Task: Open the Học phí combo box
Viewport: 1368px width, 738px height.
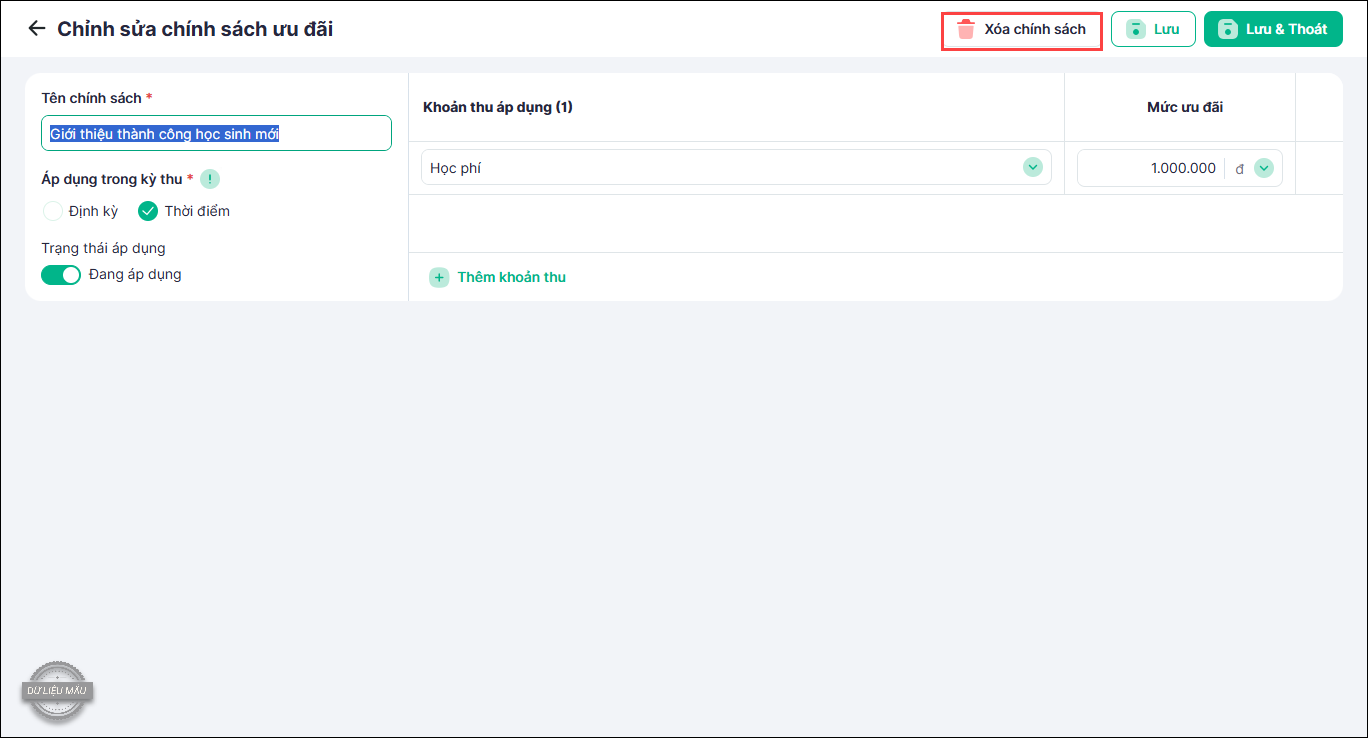Action: pos(736,168)
